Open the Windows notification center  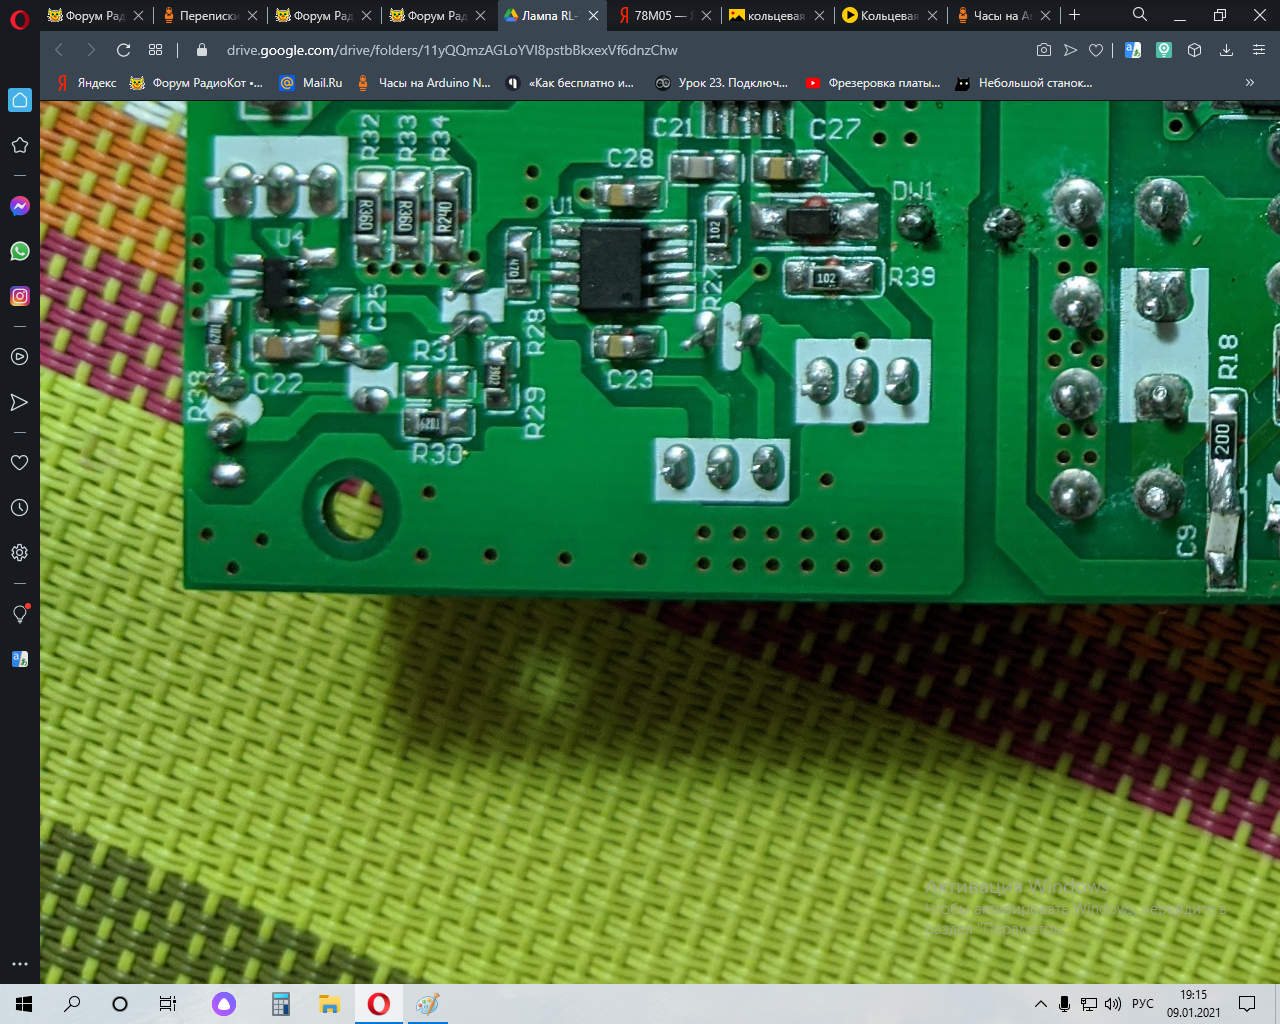[x=1247, y=1004]
